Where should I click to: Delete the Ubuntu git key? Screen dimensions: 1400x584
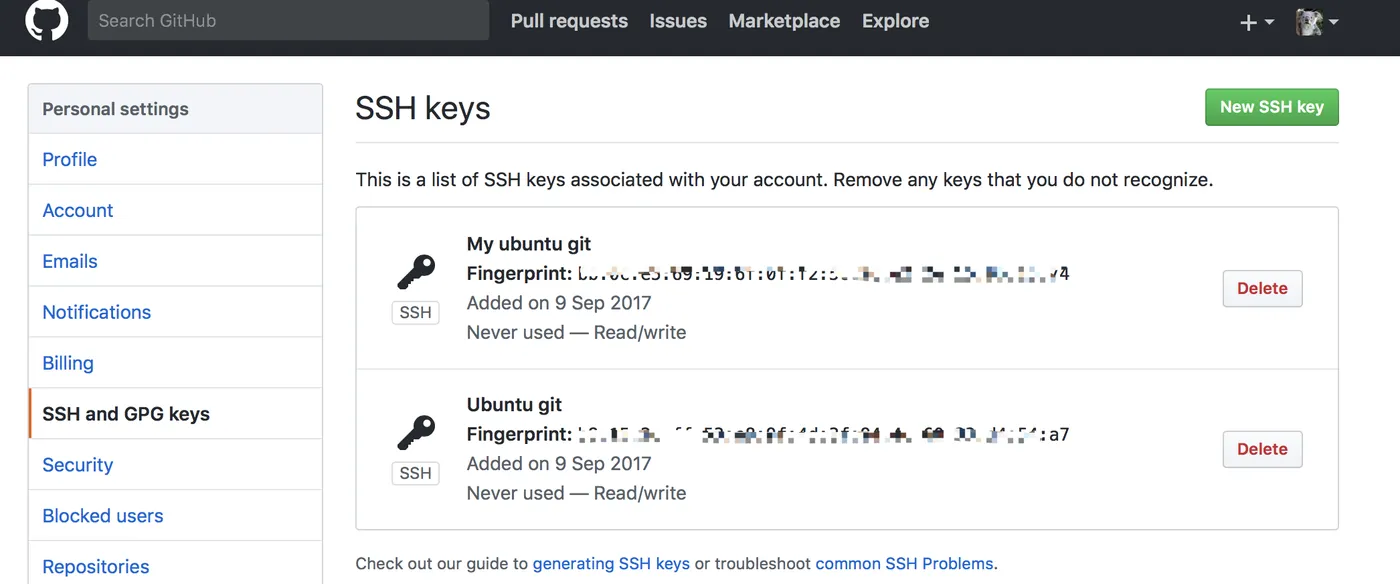tap(1262, 449)
